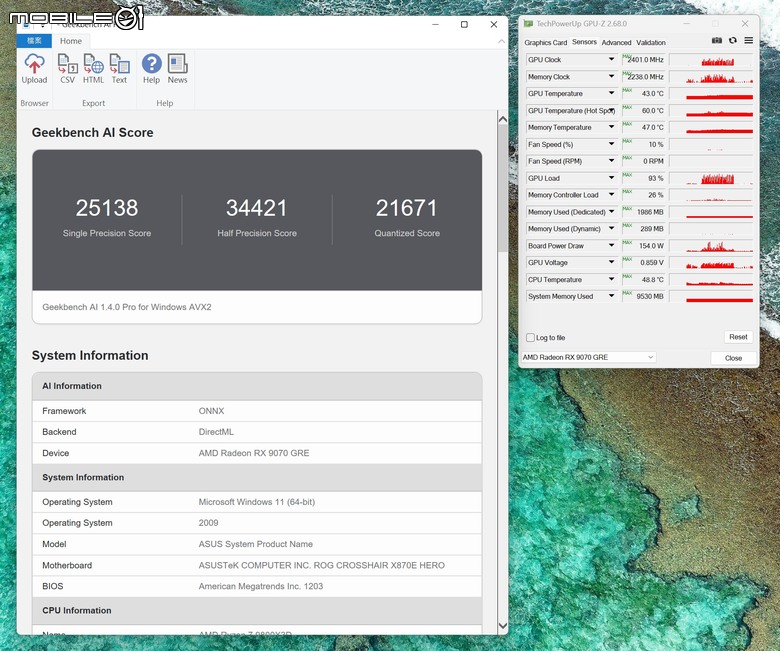
Task: Open the Help icon in ribbon
Action: [x=152, y=69]
